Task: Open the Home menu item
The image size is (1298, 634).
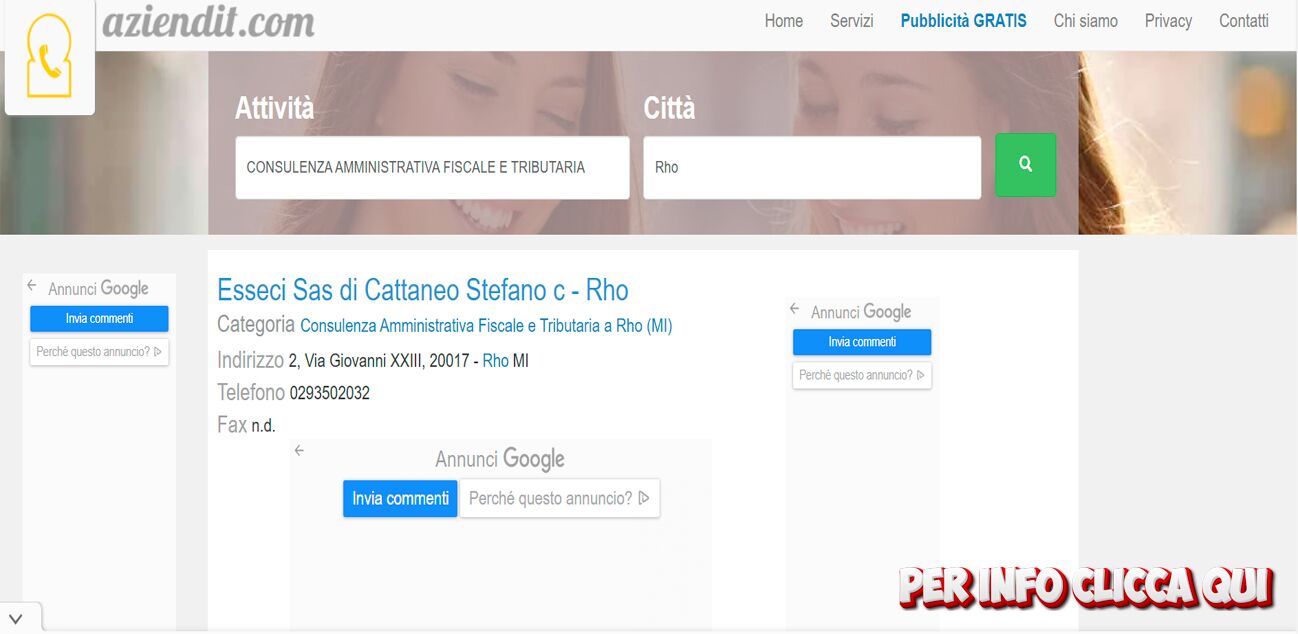Action: coord(783,21)
